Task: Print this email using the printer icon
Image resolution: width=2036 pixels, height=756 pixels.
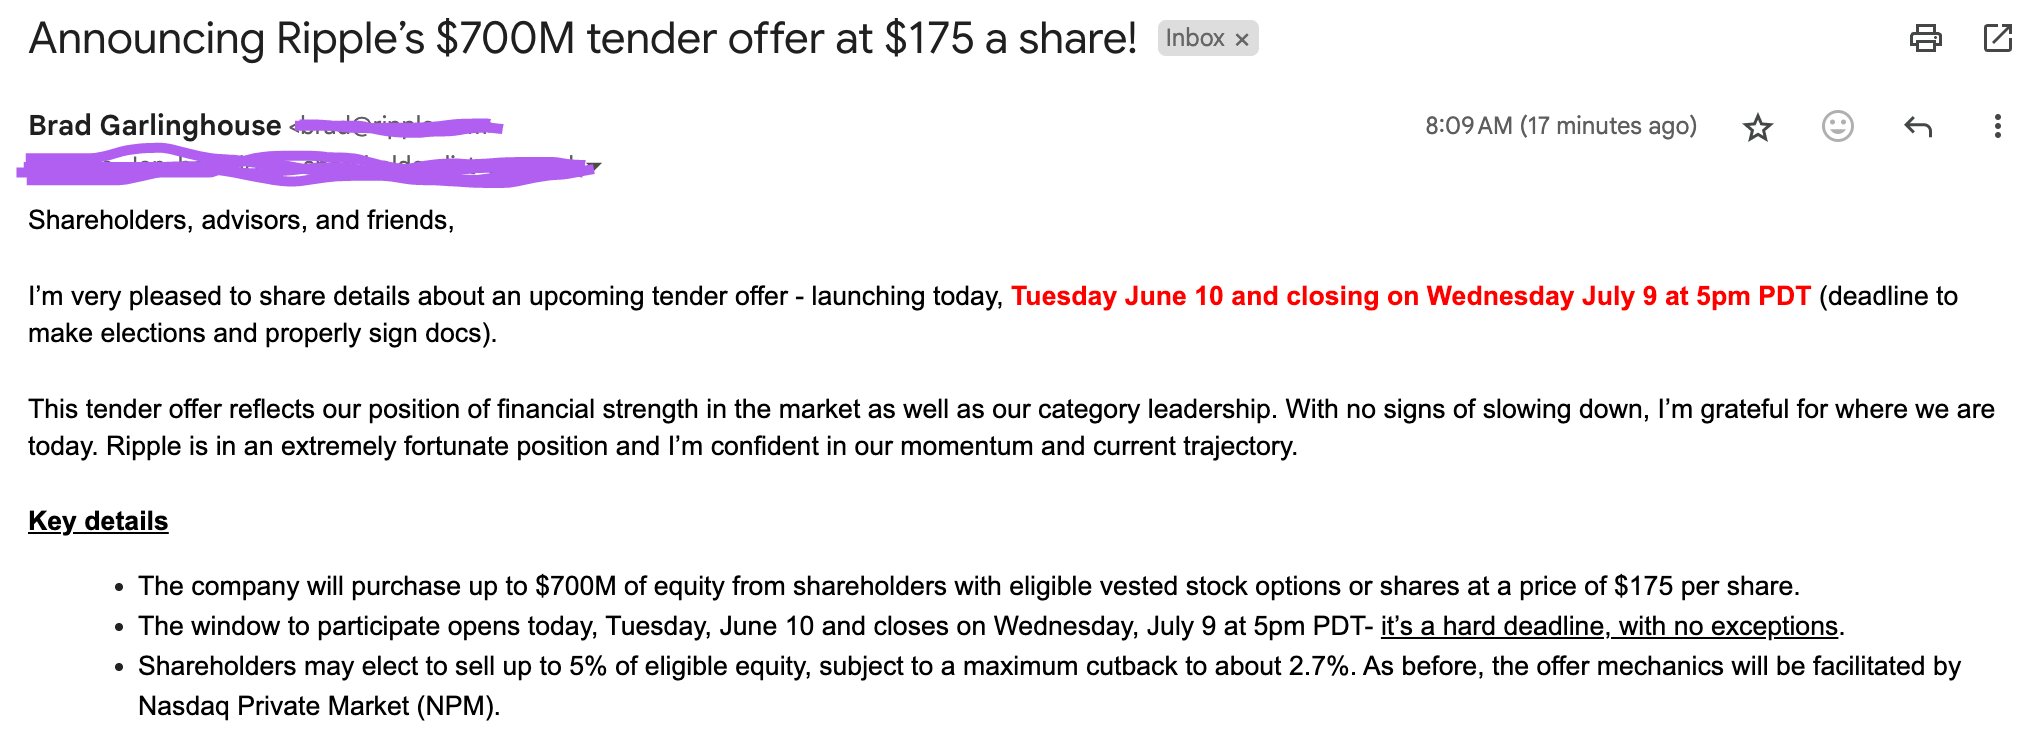Action: (x=1925, y=39)
